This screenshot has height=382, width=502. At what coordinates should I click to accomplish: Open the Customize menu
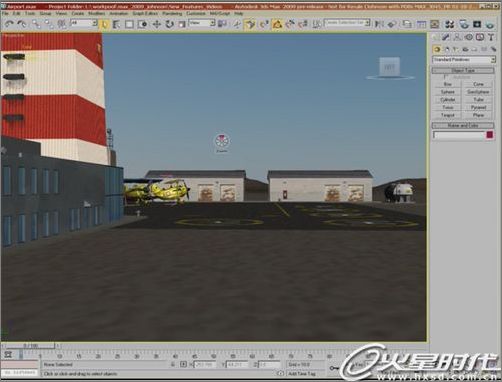tap(196, 14)
